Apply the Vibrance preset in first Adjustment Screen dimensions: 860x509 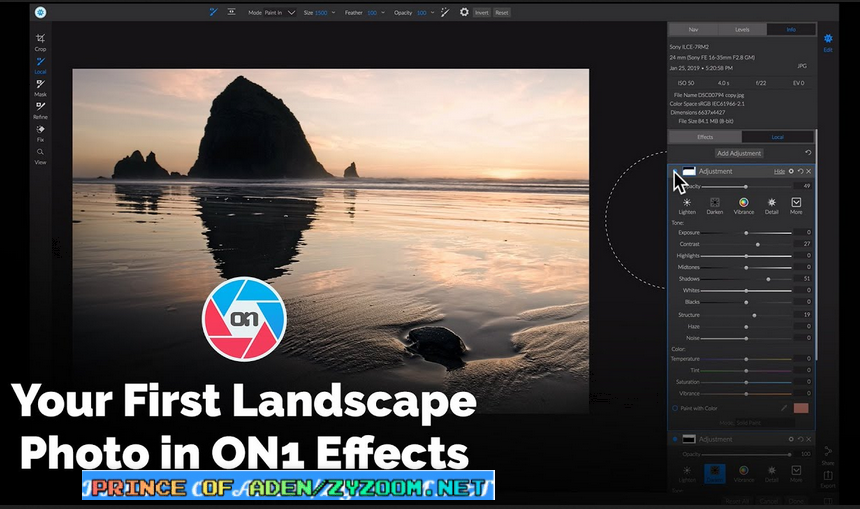(x=744, y=206)
